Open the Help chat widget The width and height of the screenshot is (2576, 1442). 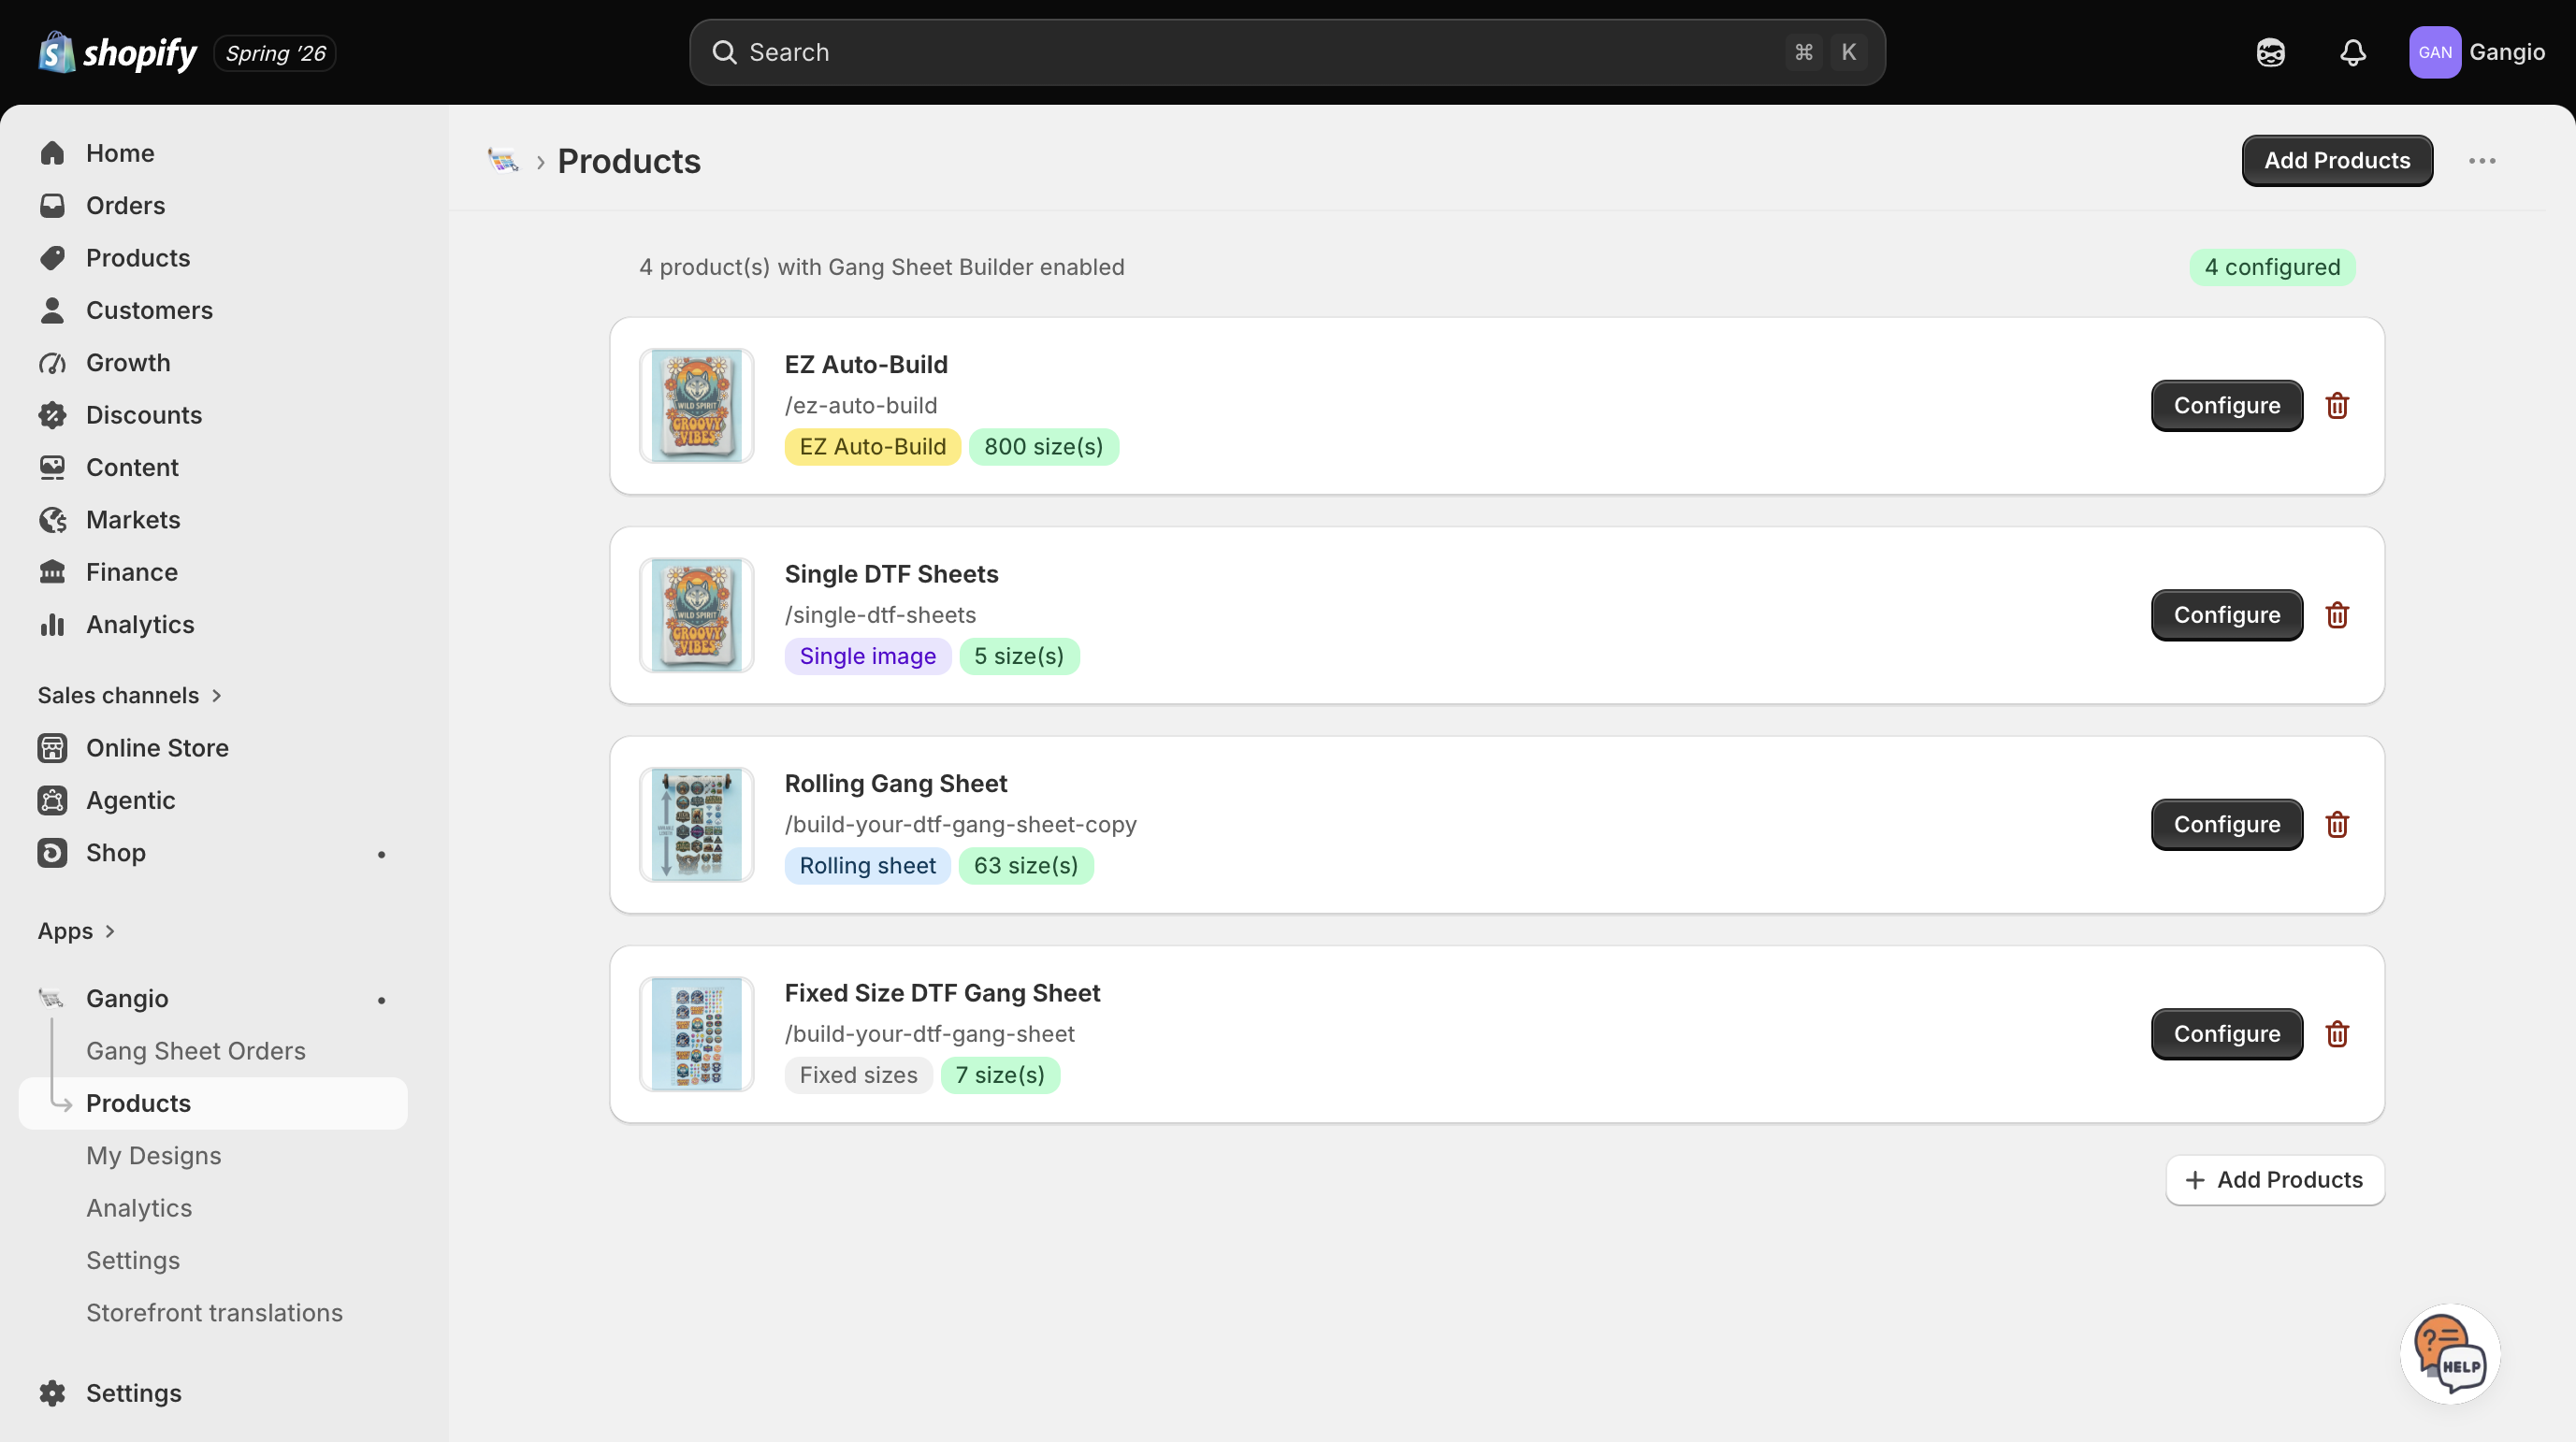(2449, 1354)
